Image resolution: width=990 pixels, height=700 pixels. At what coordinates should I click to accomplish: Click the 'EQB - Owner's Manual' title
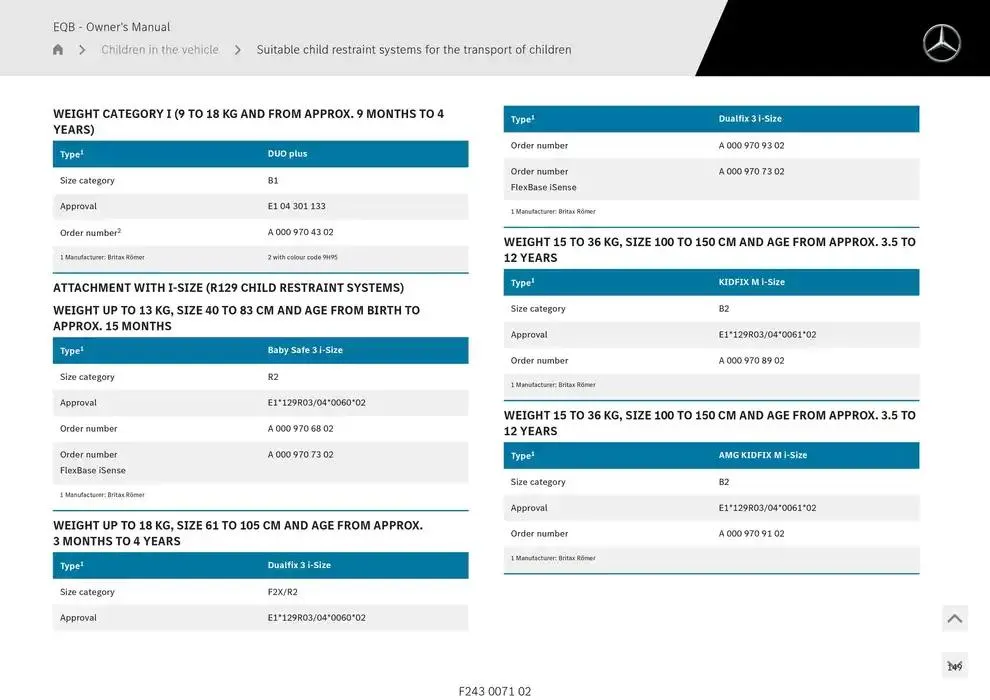(x=111, y=26)
